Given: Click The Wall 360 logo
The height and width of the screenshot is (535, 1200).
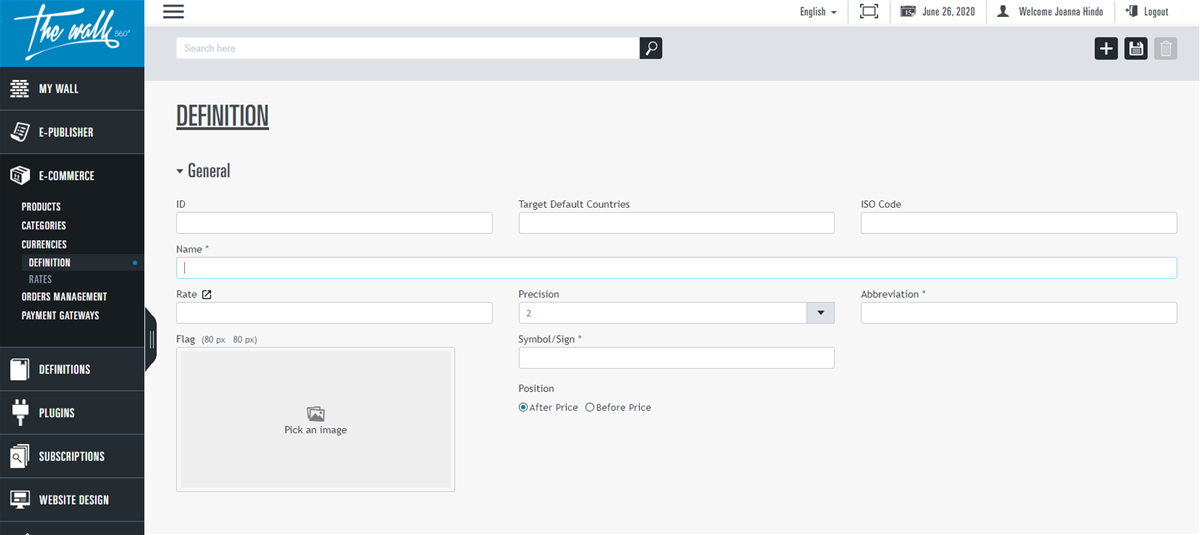Looking at the screenshot, I should click(72, 32).
